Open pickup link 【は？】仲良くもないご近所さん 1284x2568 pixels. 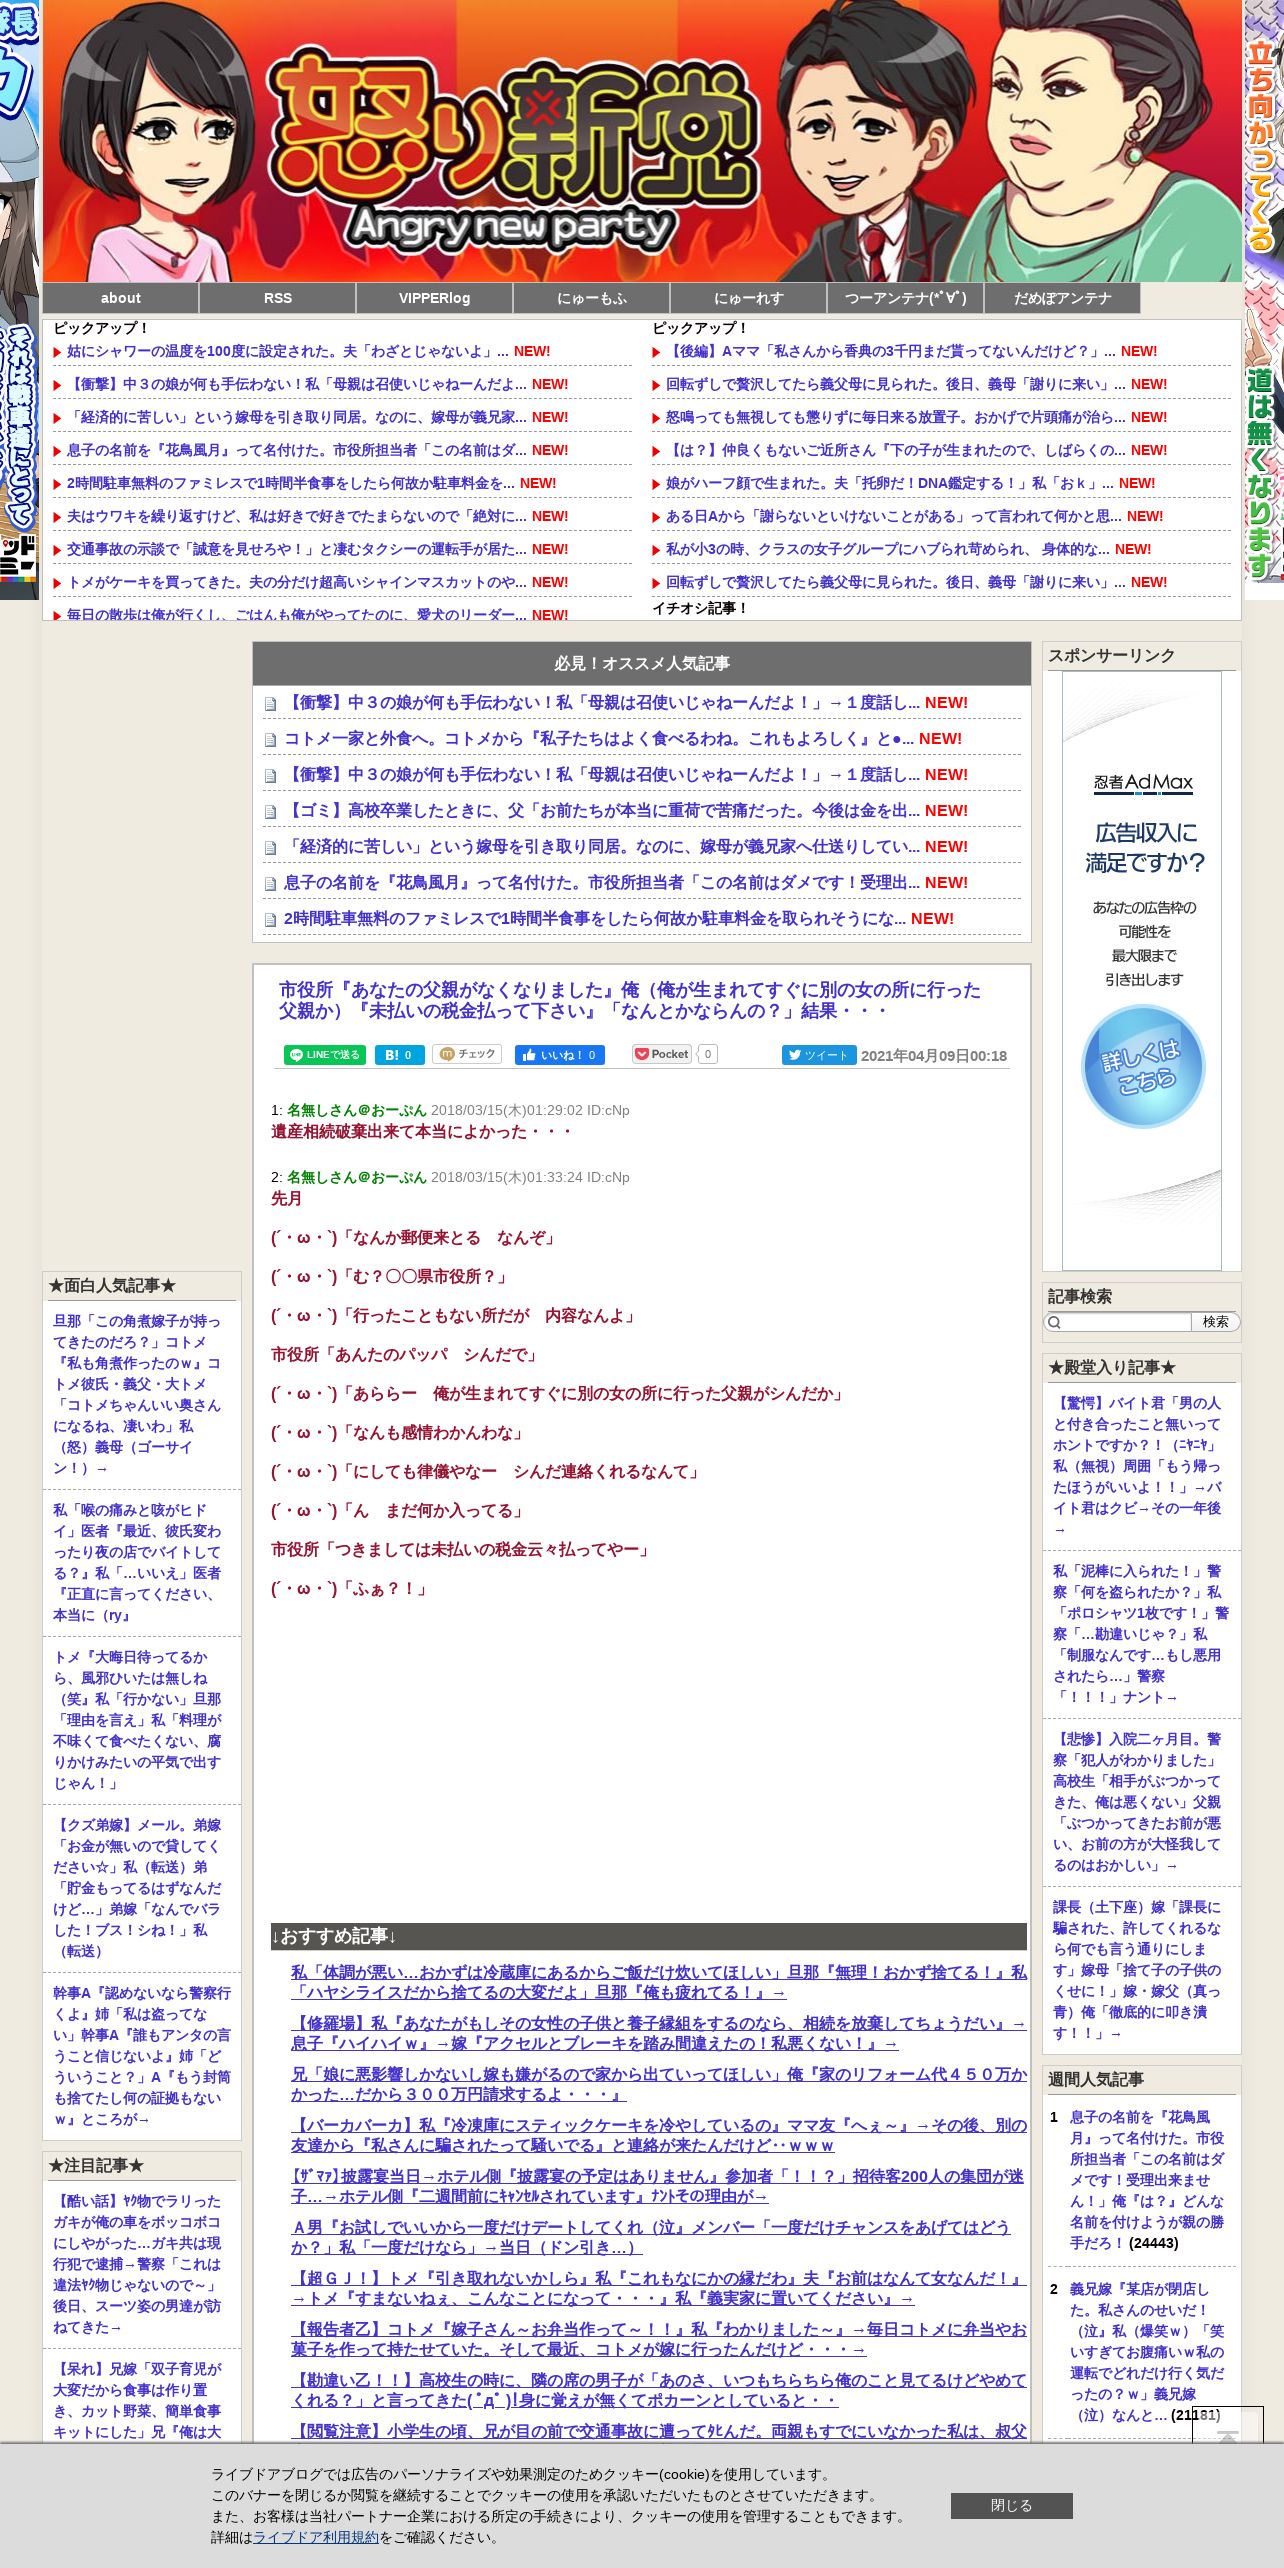[x=896, y=450]
